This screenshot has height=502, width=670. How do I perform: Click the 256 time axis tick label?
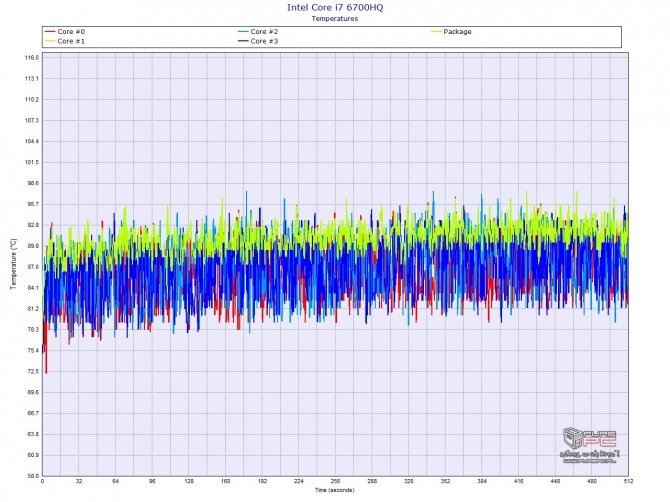[x=335, y=481]
